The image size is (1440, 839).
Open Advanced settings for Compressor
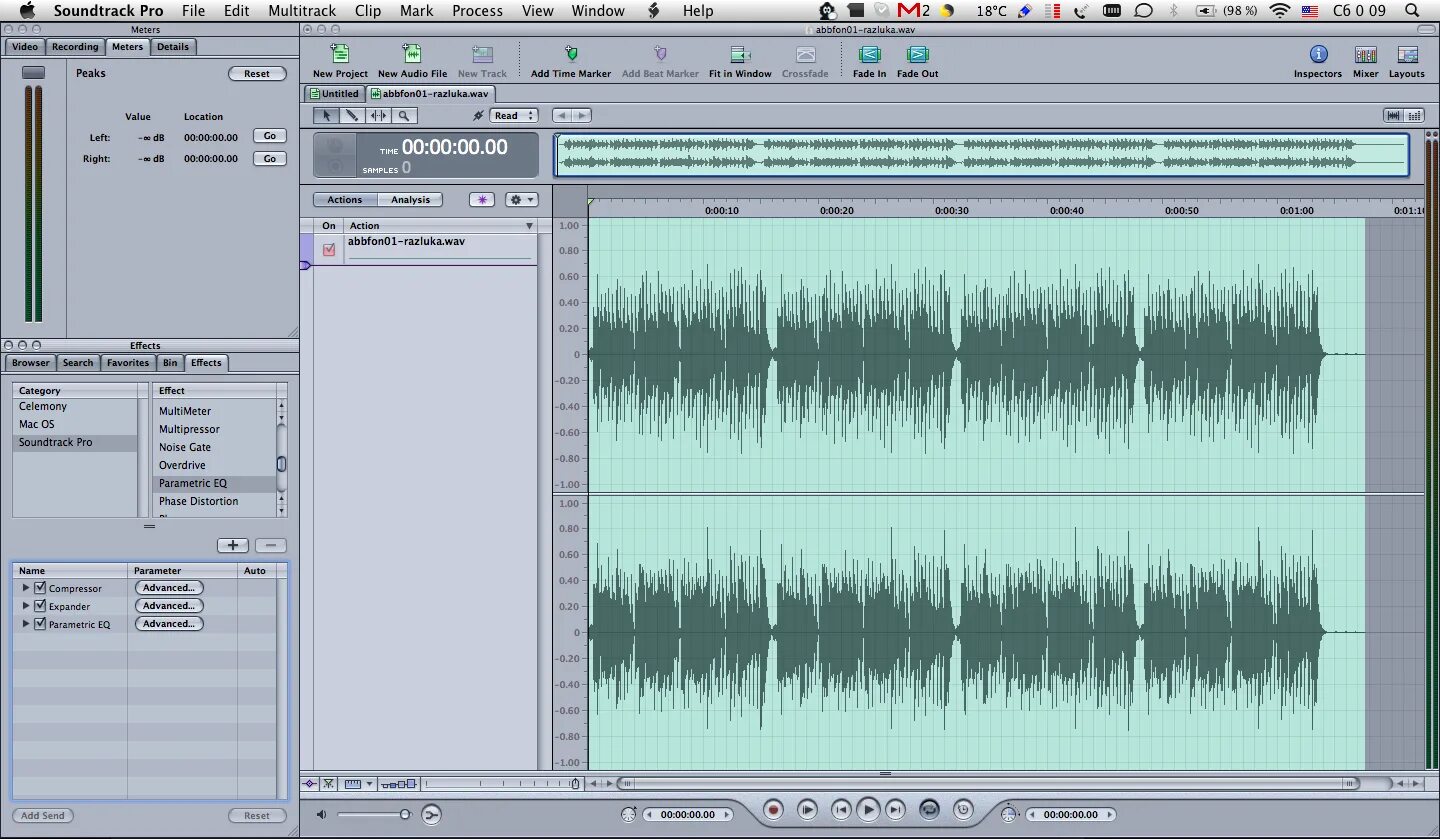[169, 588]
